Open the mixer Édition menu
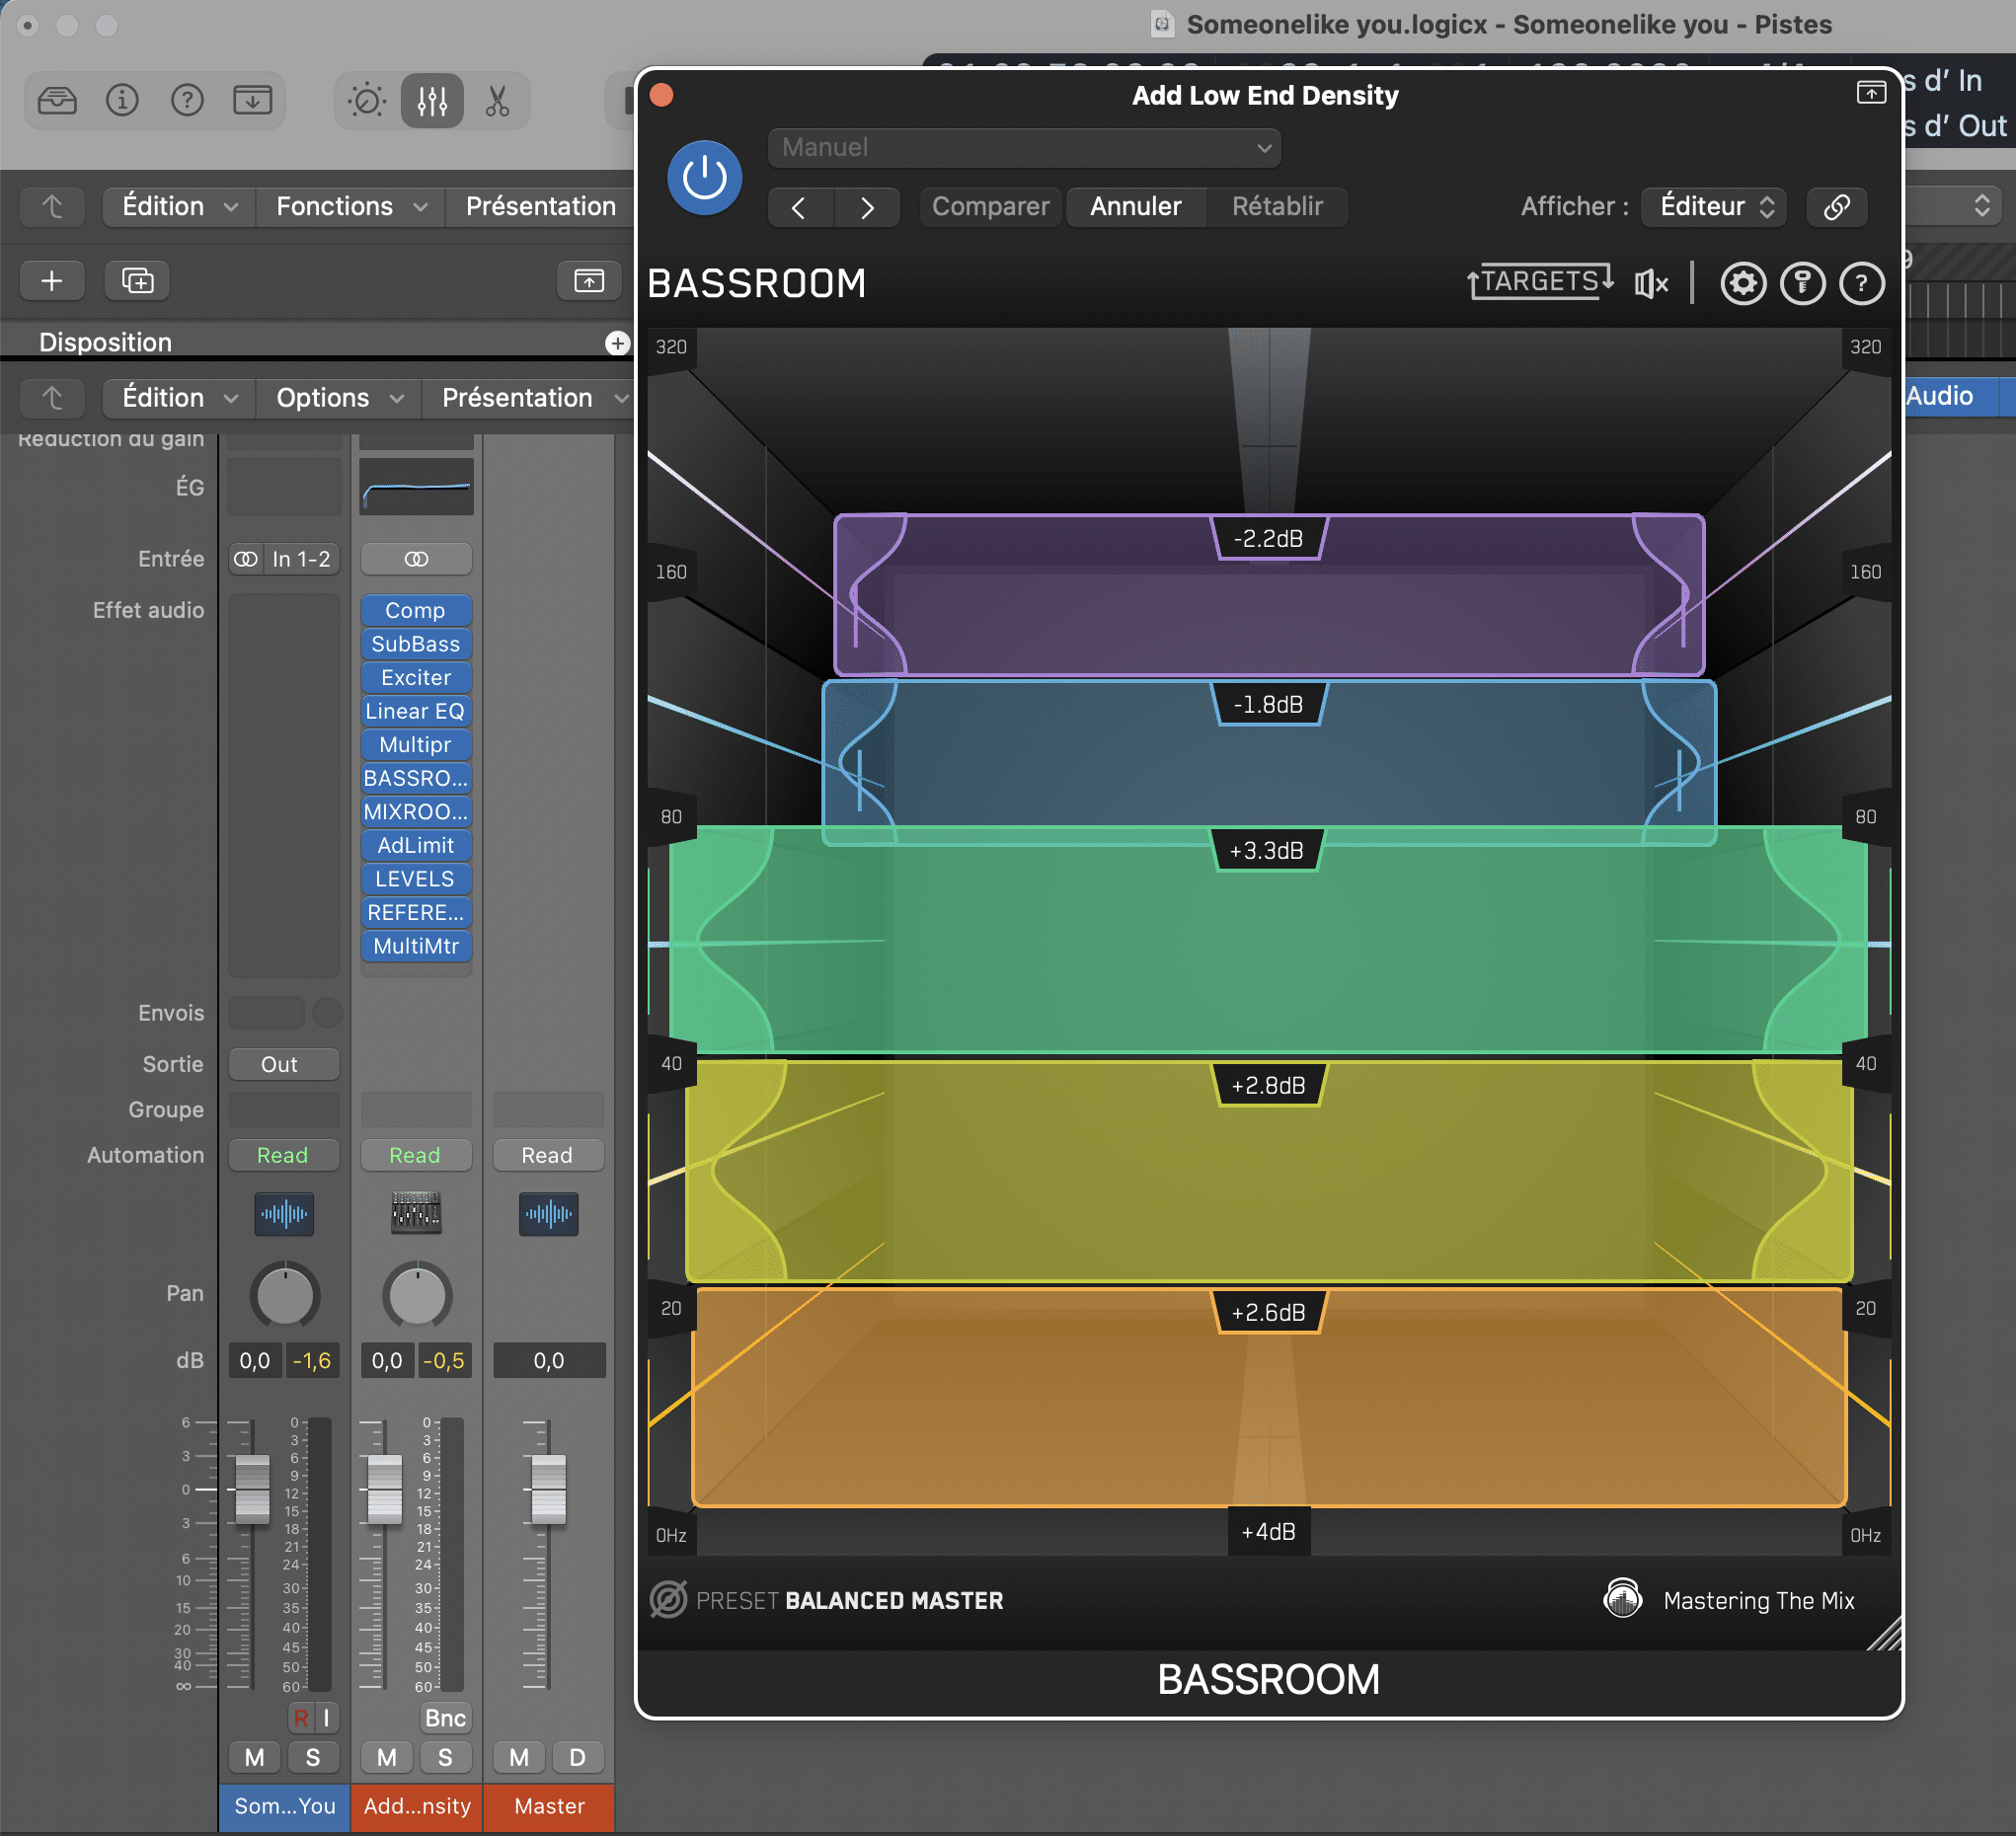The height and width of the screenshot is (1836, 2016). [178, 398]
